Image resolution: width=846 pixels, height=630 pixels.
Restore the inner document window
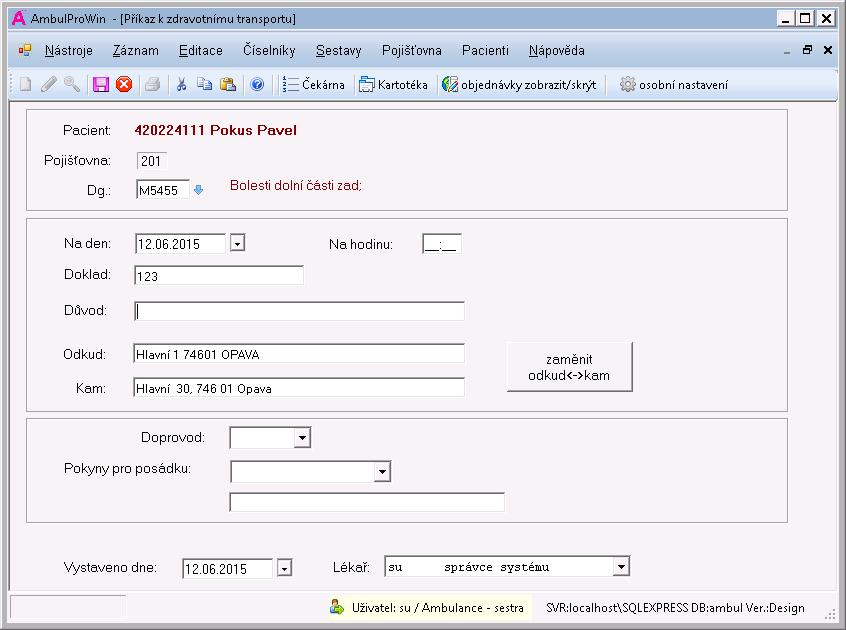click(807, 50)
